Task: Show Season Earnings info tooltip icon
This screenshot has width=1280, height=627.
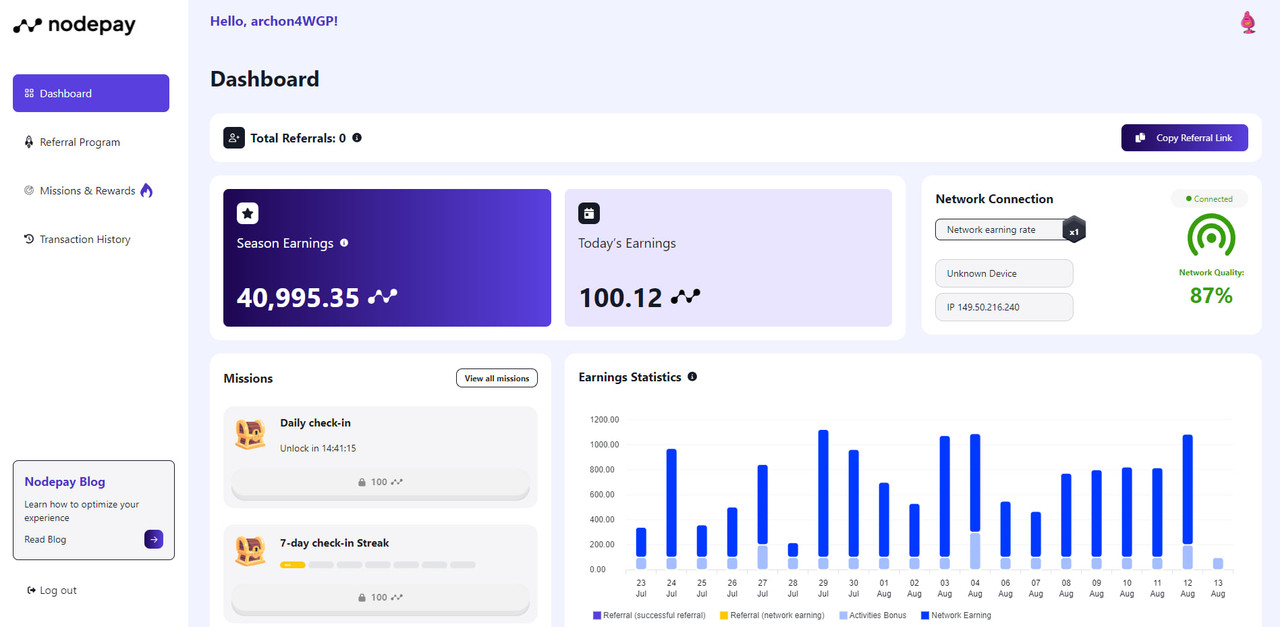Action: coord(344,243)
